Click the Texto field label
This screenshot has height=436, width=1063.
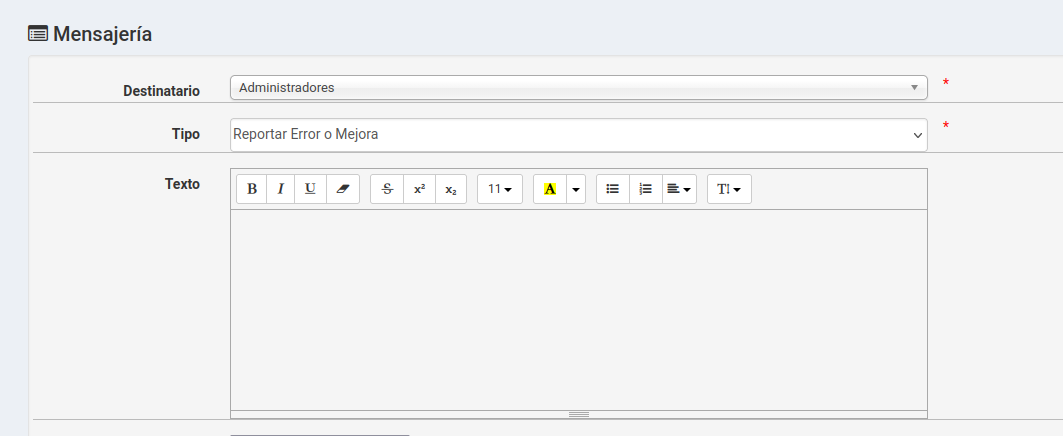tap(182, 184)
